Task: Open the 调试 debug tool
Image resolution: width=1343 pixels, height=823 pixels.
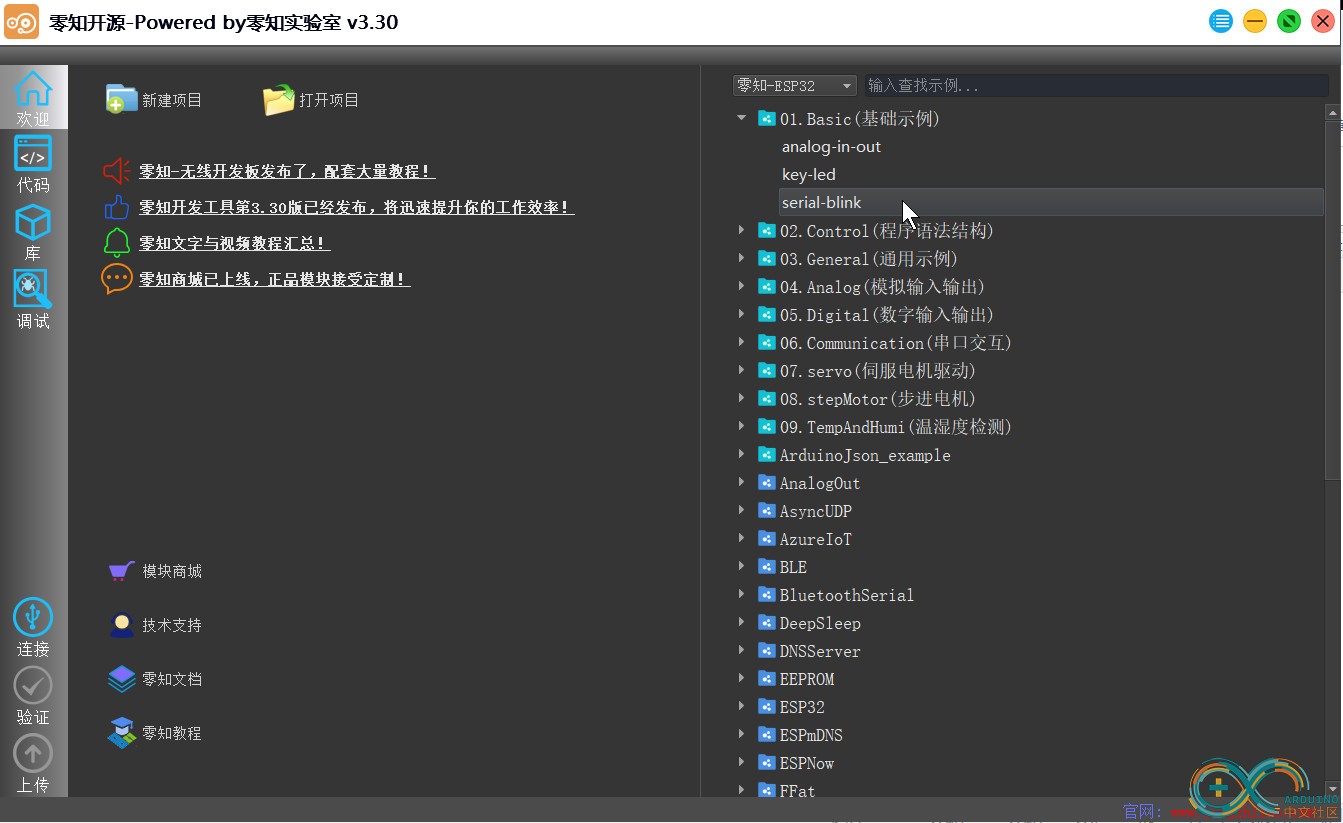Action: tap(33, 290)
